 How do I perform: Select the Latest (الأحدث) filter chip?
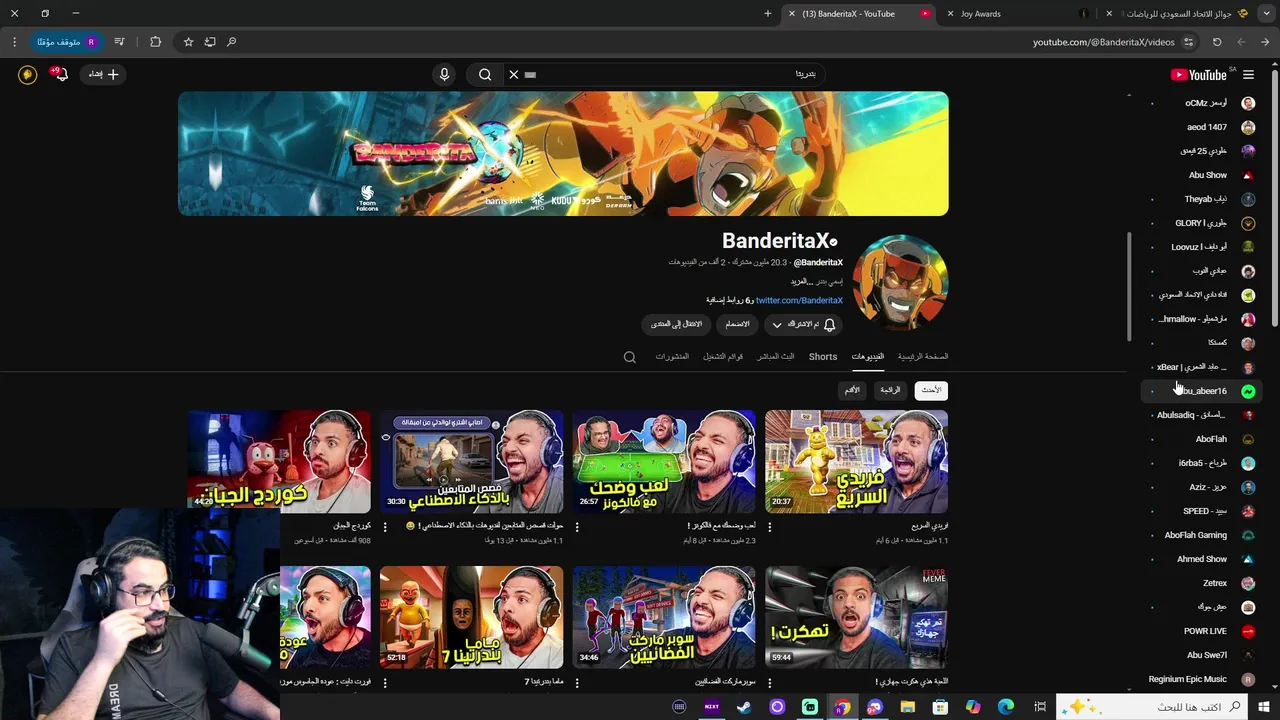click(931, 390)
